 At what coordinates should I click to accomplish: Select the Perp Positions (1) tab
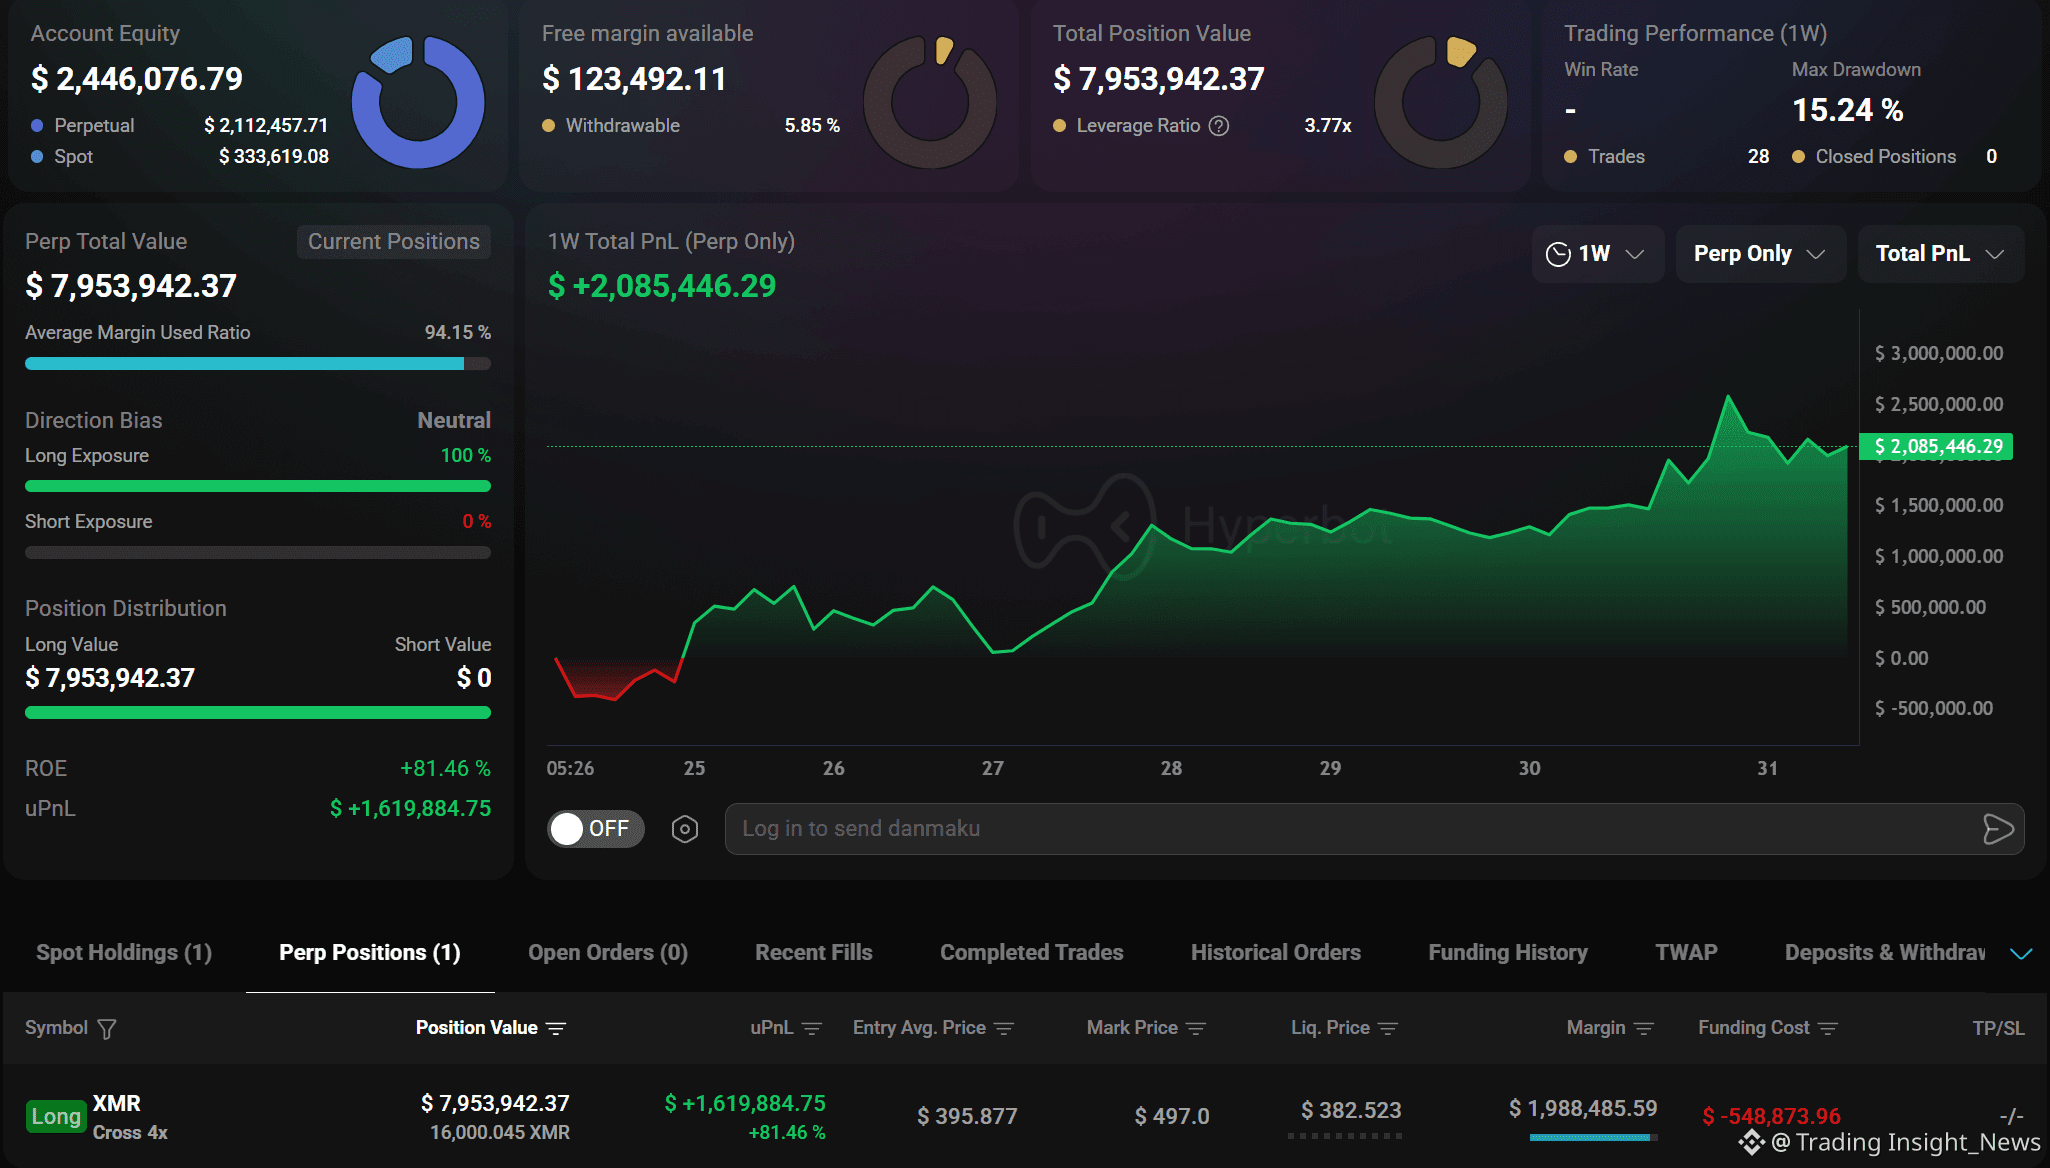(x=370, y=953)
